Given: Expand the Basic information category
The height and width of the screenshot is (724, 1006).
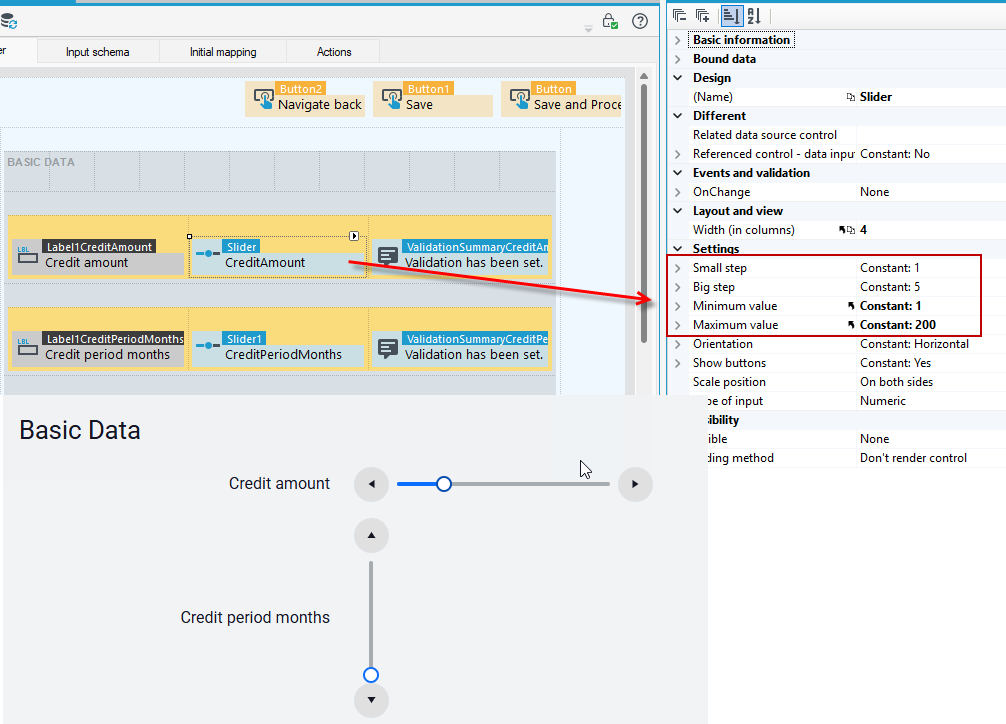Looking at the screenshot, I should coord(678,40).
